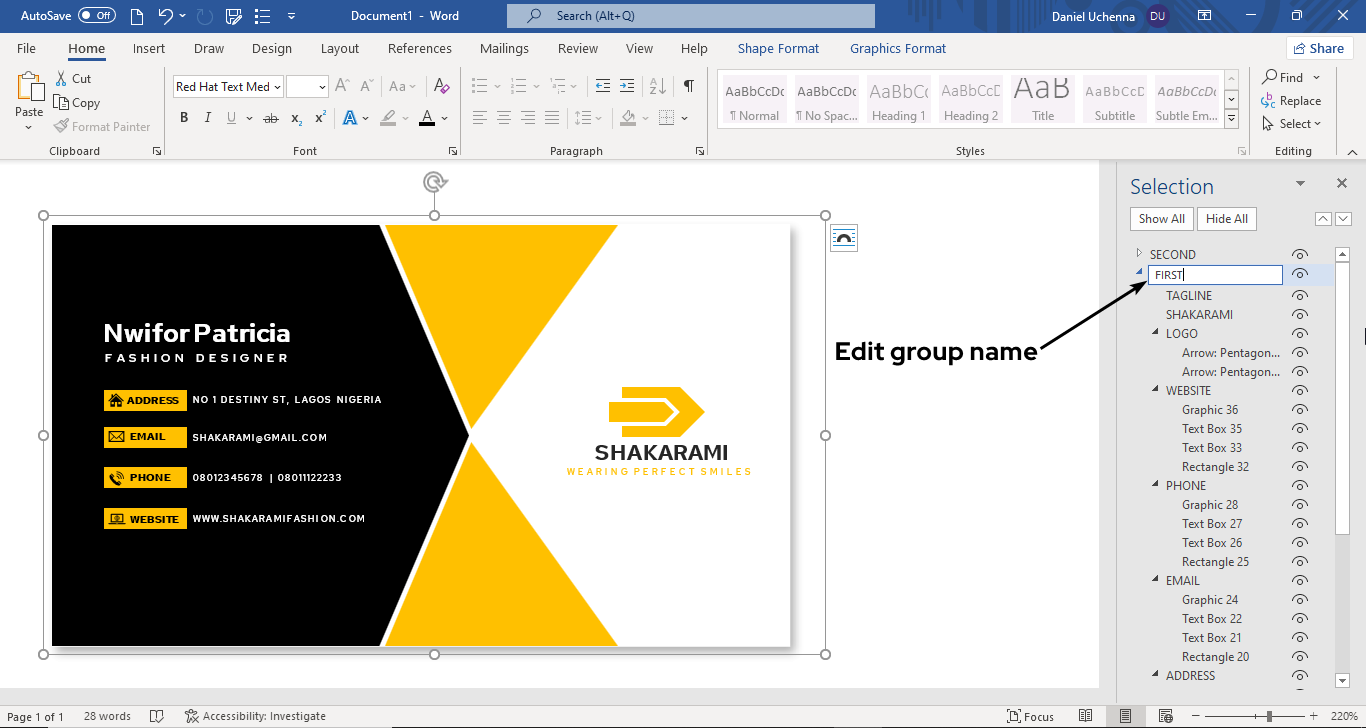Open the font name dropdown

[x=277, y=87]
